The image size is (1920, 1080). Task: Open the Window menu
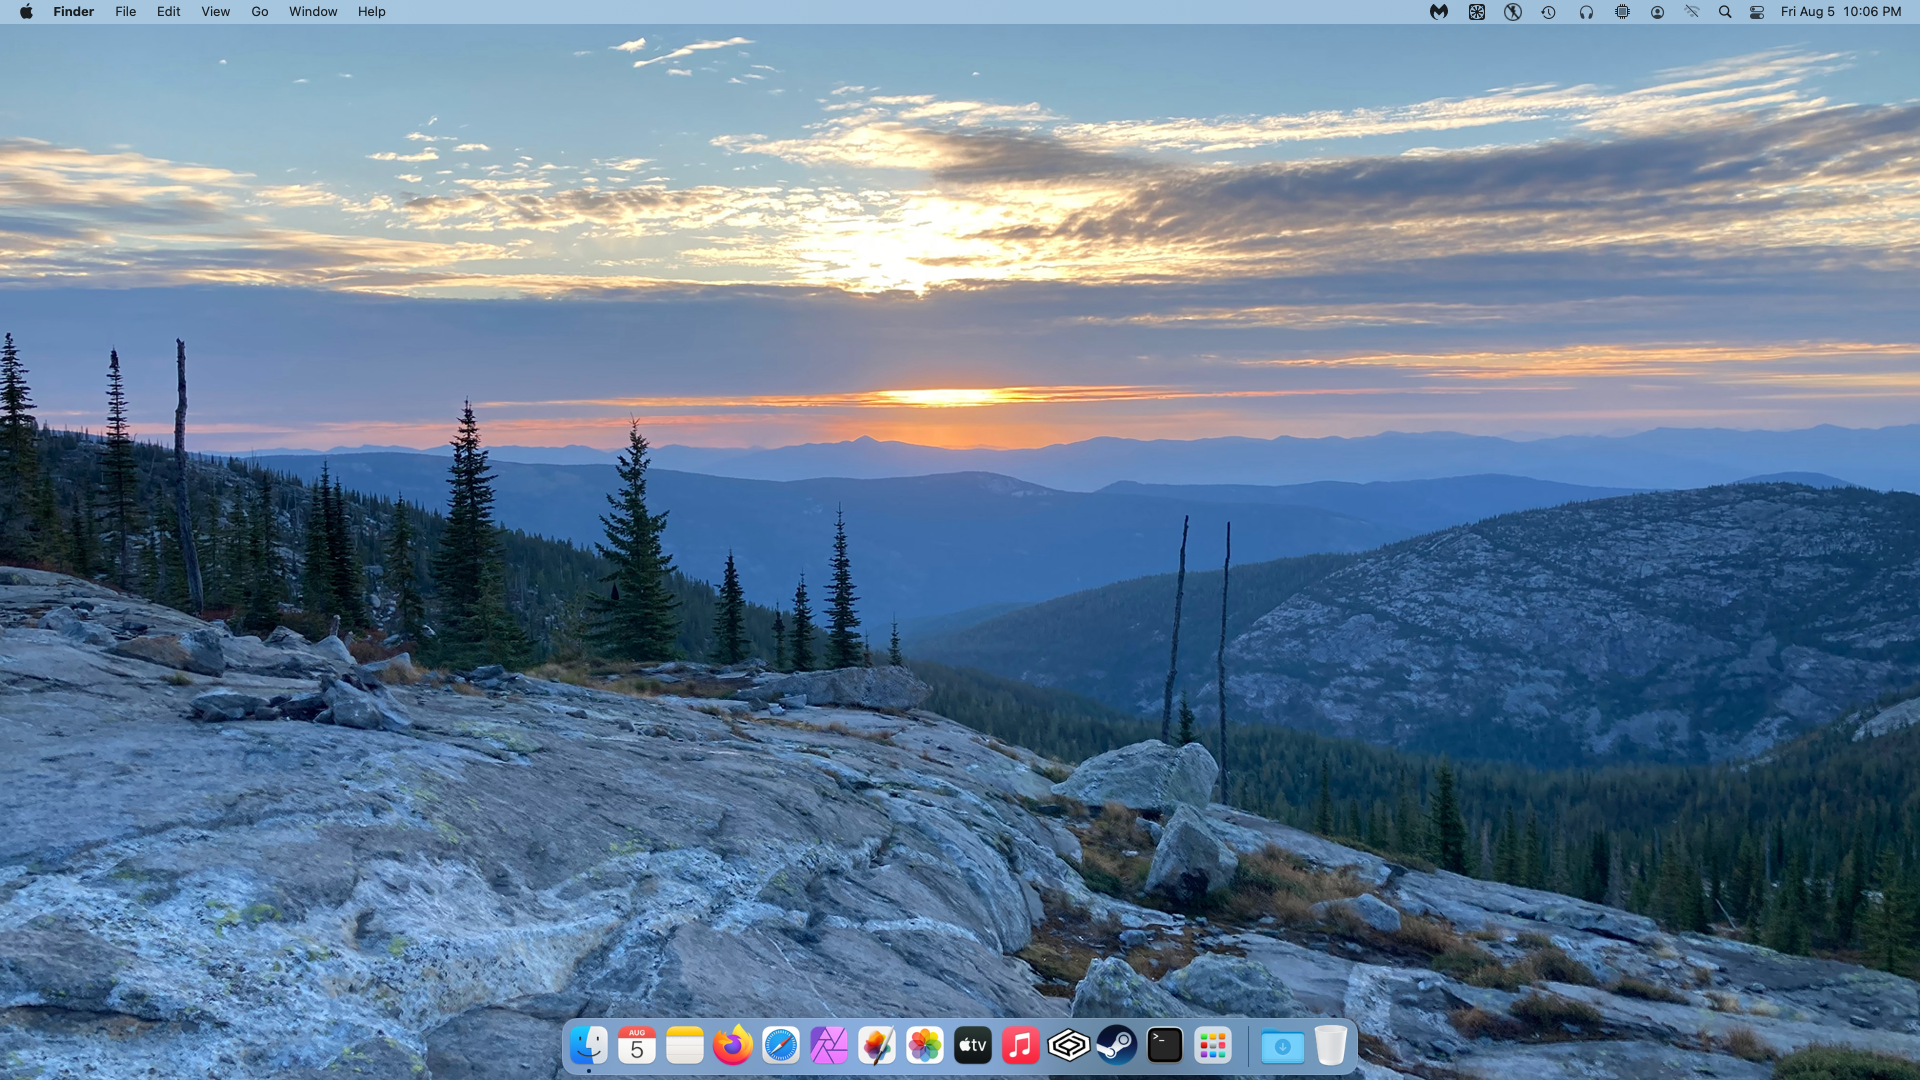coord(313,12)
